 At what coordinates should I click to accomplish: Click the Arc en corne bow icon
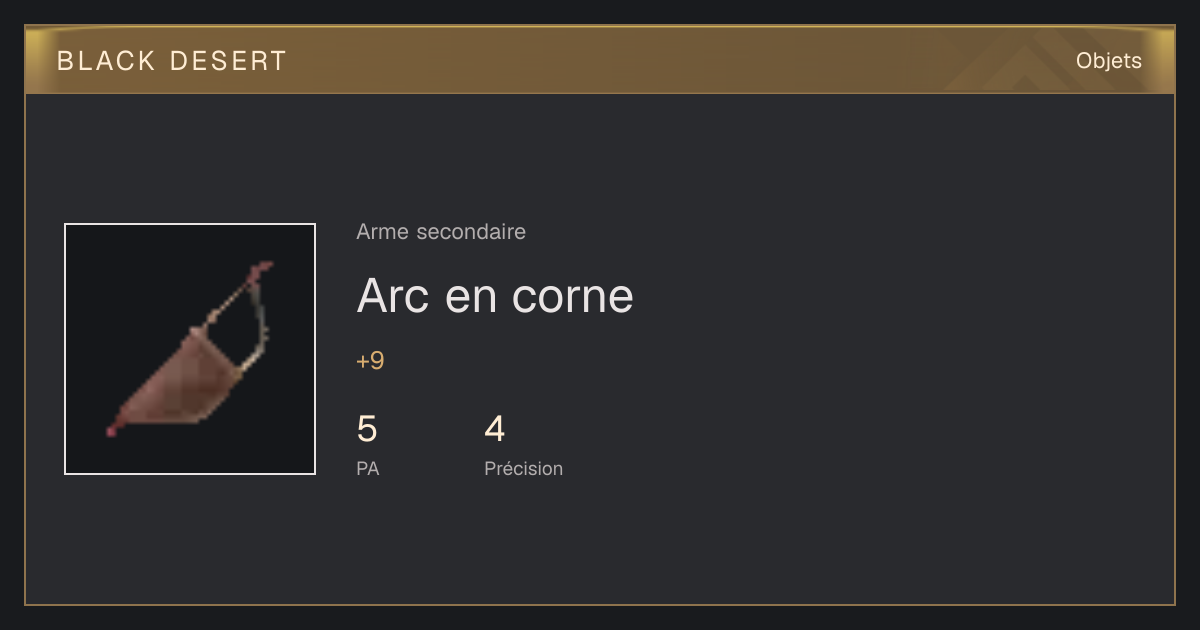[190, 349]
